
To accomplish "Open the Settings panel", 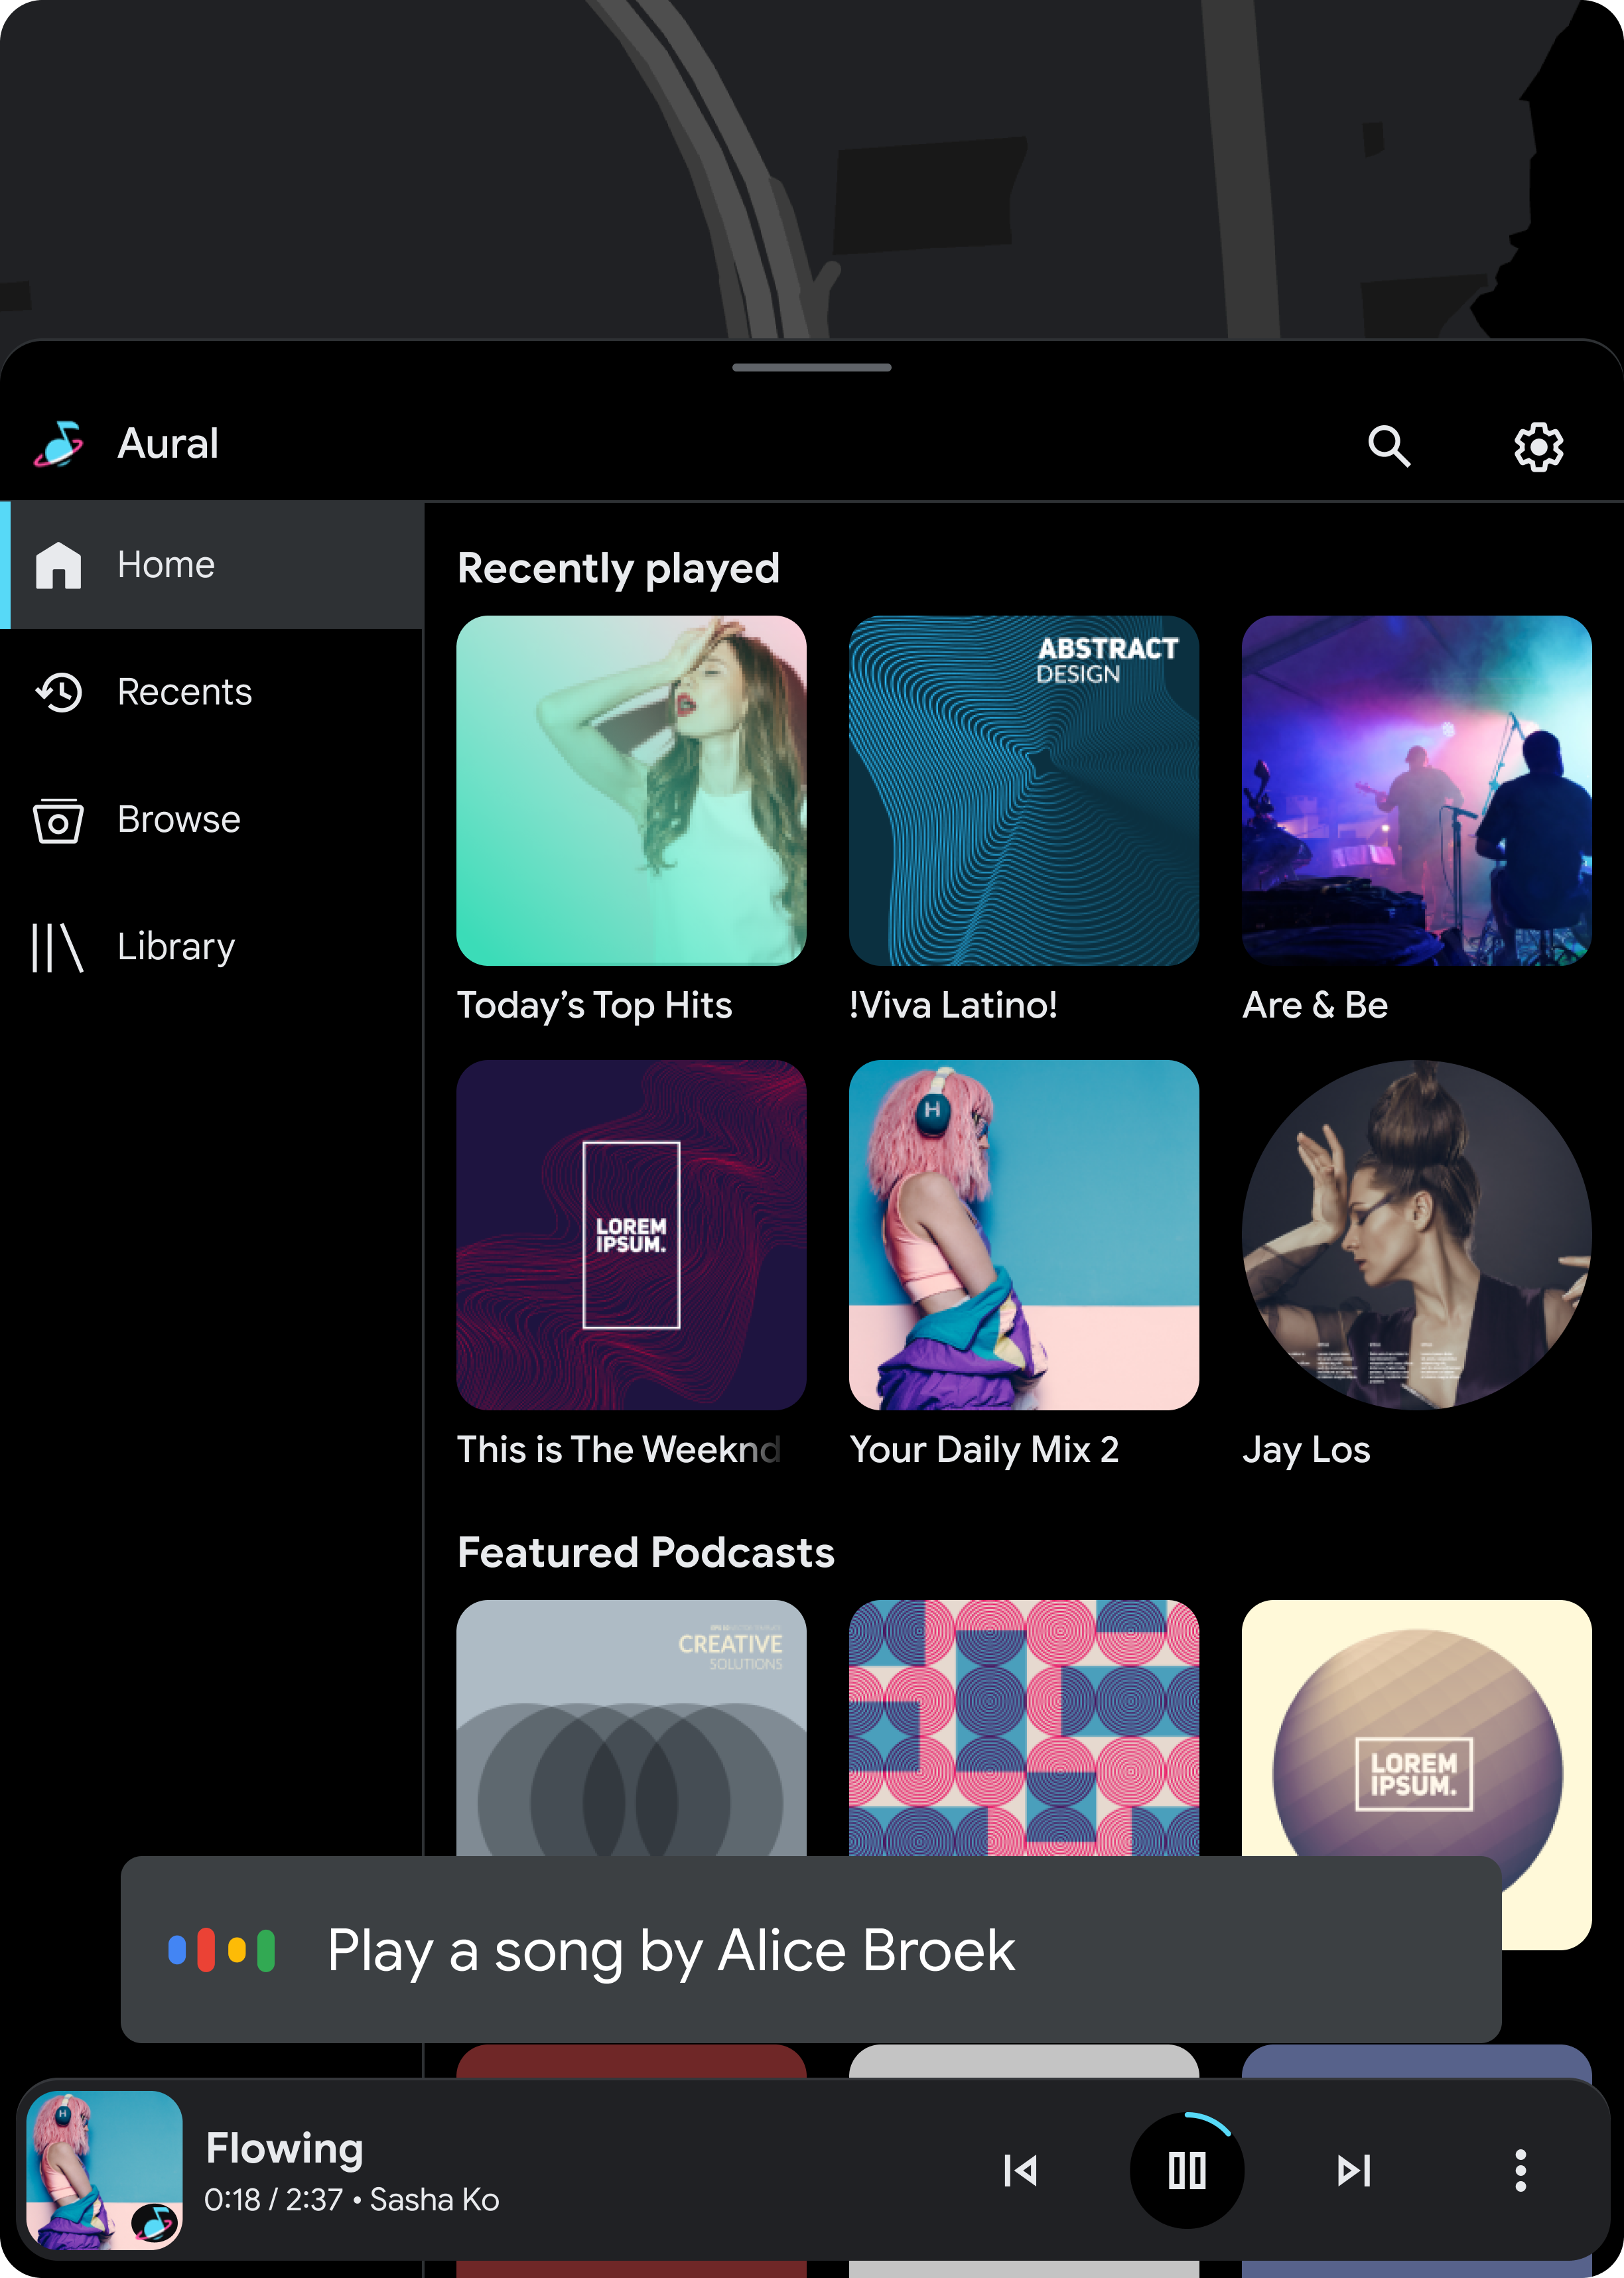I will click(x=1538, y=444).
